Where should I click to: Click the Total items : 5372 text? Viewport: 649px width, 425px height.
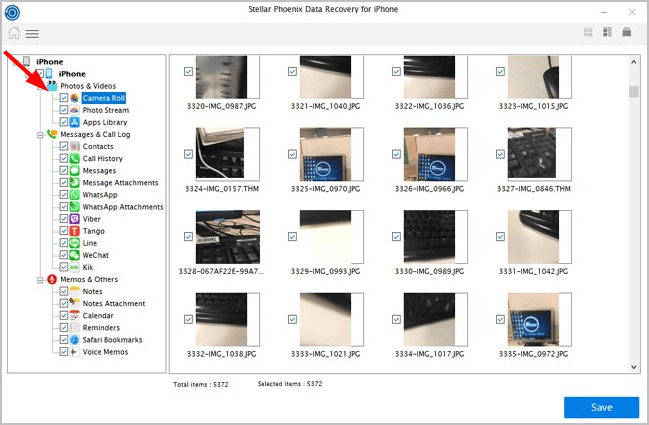201,384
